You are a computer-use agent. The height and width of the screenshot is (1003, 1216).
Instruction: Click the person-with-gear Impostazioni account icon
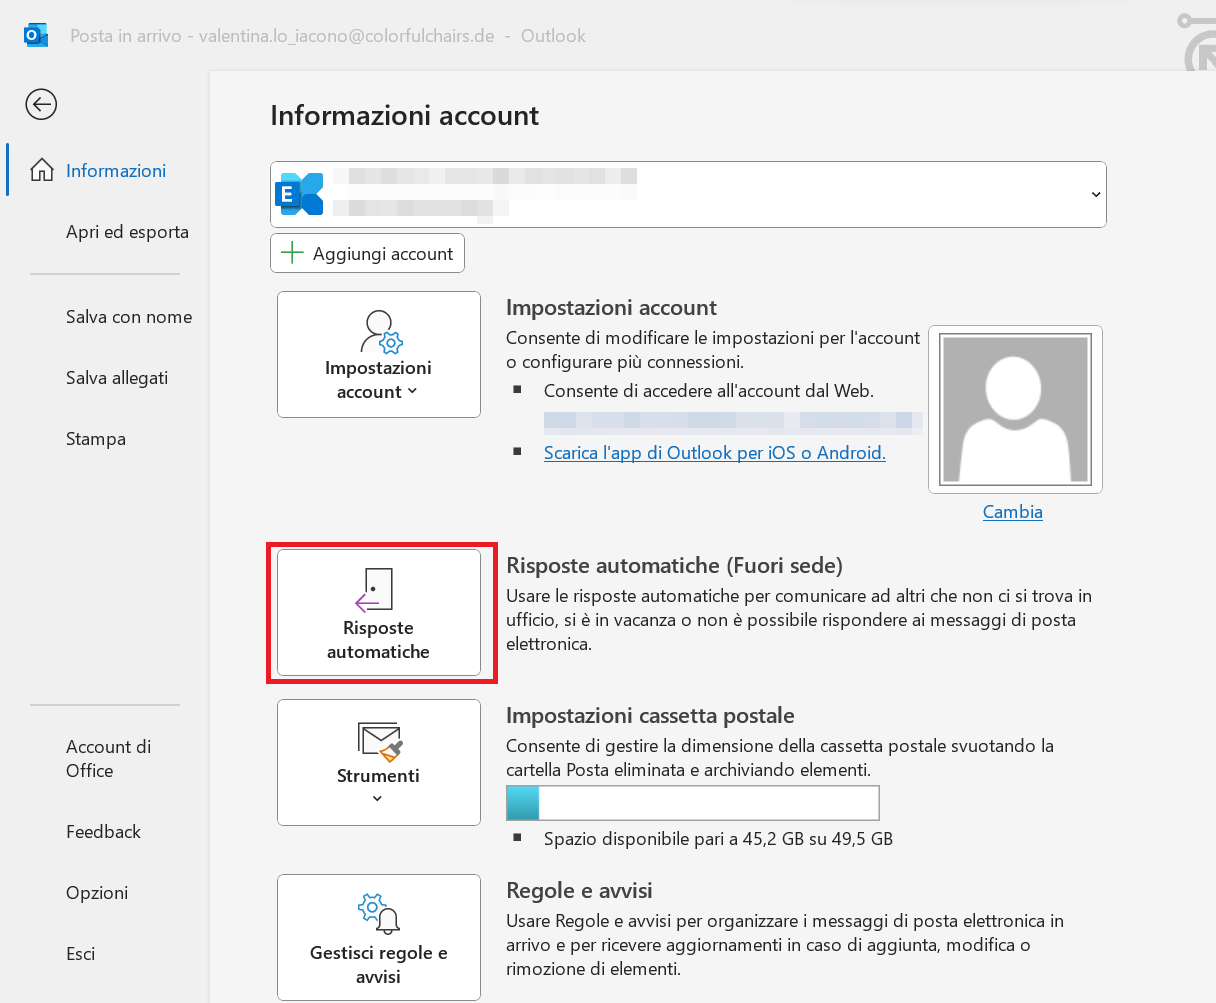[380, 331]
